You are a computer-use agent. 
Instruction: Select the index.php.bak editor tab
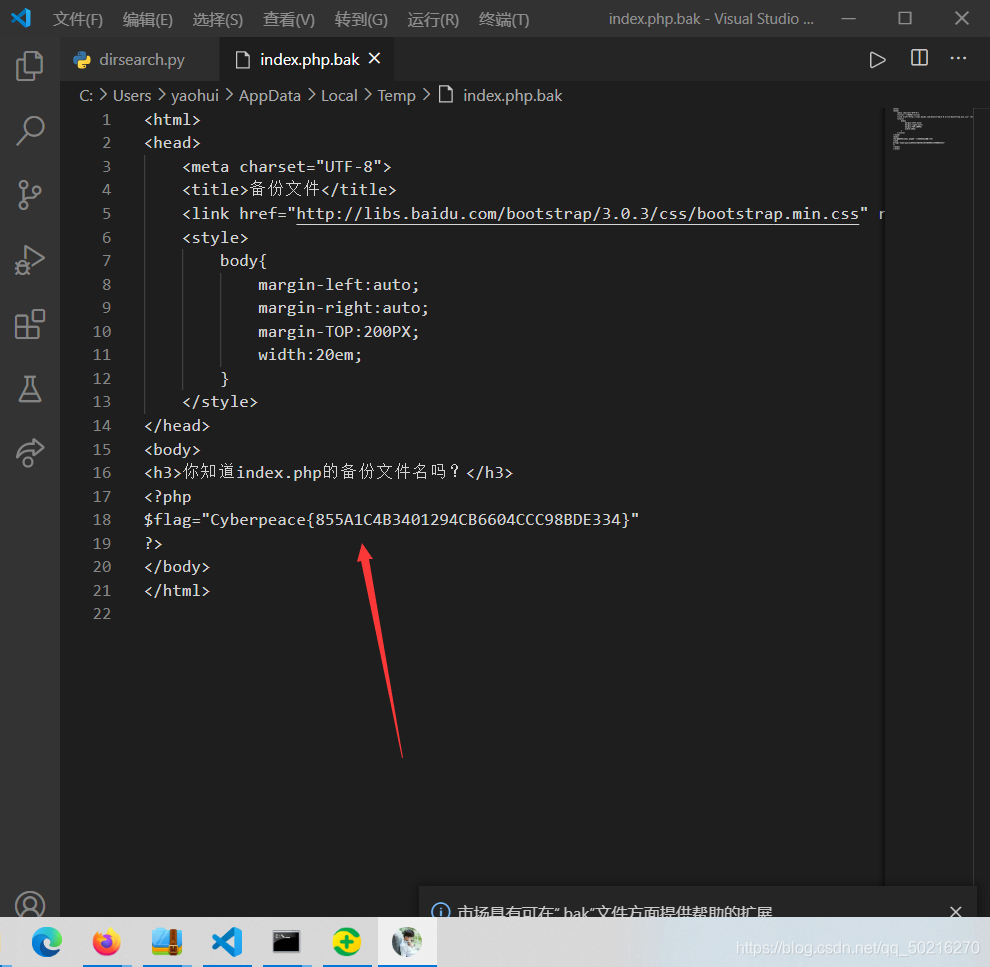click(307, 59)
